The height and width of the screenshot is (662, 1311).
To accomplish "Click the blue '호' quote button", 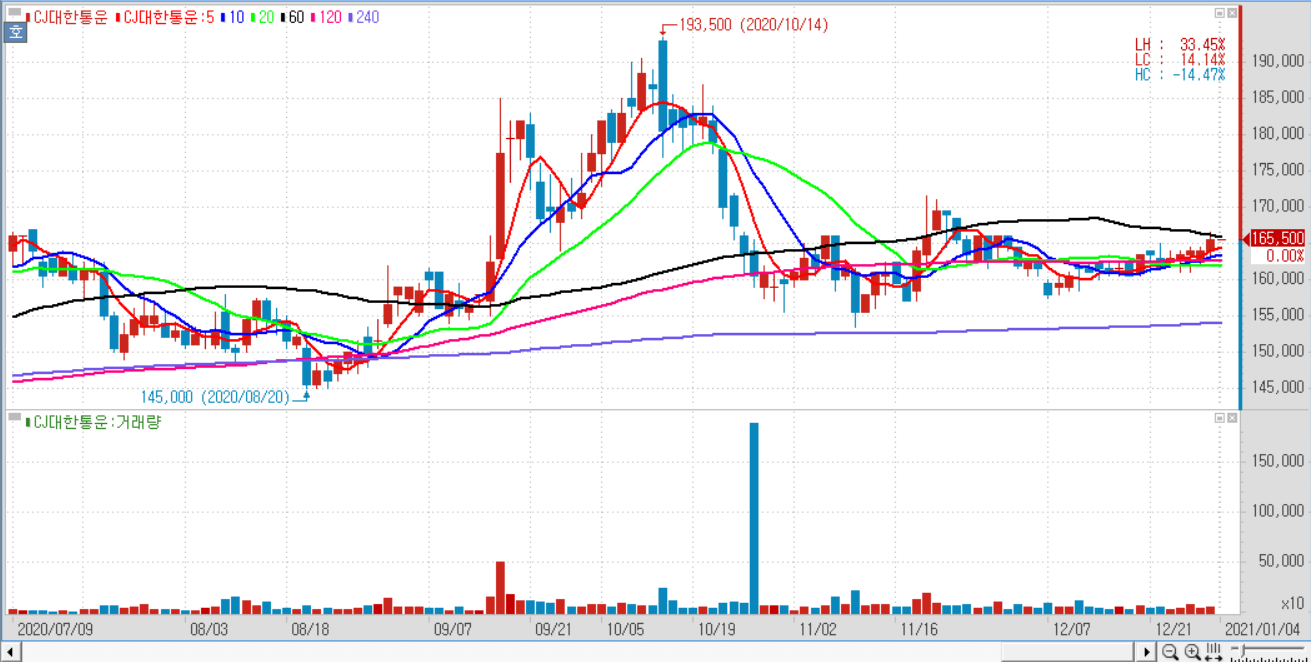I will click(x=16, y=32).
